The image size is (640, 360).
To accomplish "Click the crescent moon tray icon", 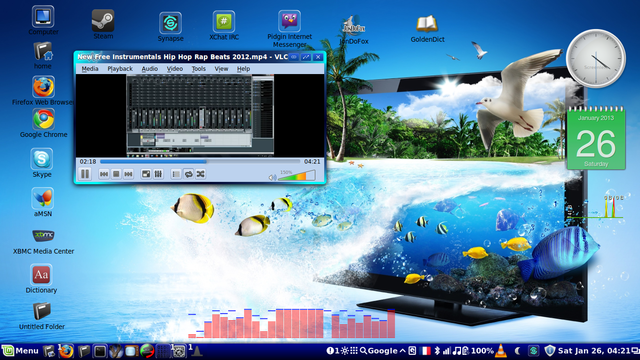I will (517, 351).
